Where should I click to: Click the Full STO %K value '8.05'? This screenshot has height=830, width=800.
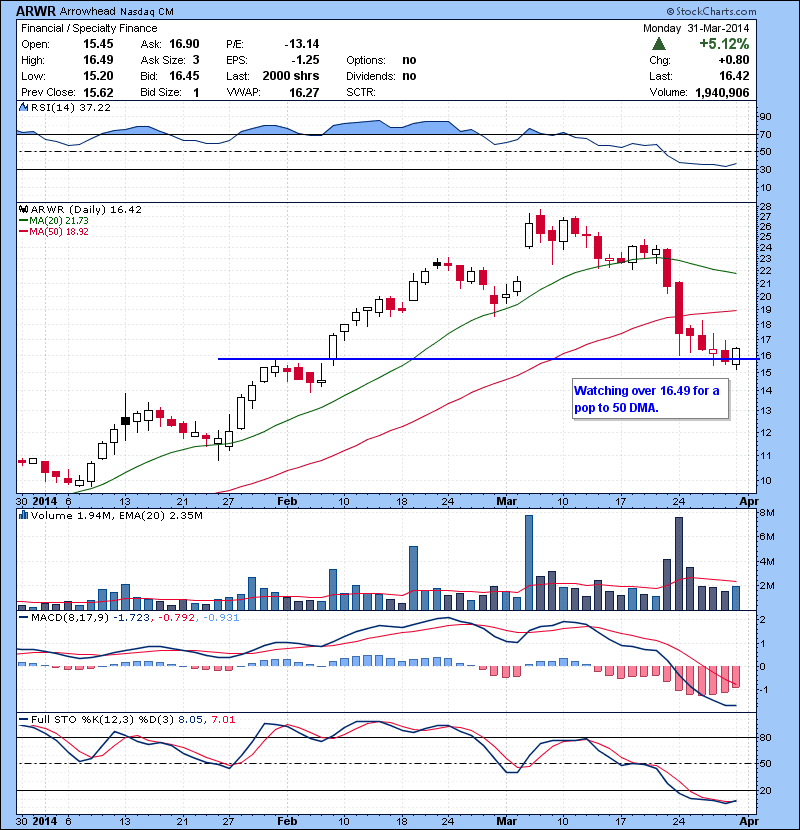(x=191, y=719)
